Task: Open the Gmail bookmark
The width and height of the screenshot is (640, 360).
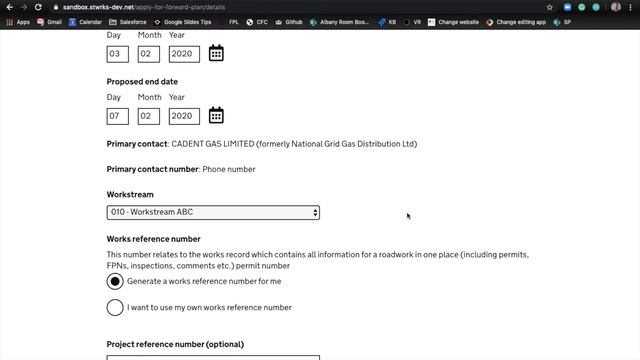Action: (49, 22)
